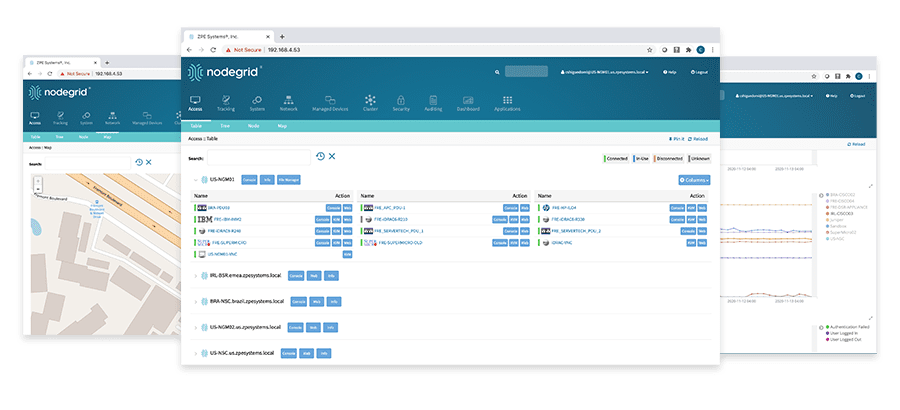900x410 pixels.
Task: Clear search with the X icon
Action: click(x=332, y=156)
